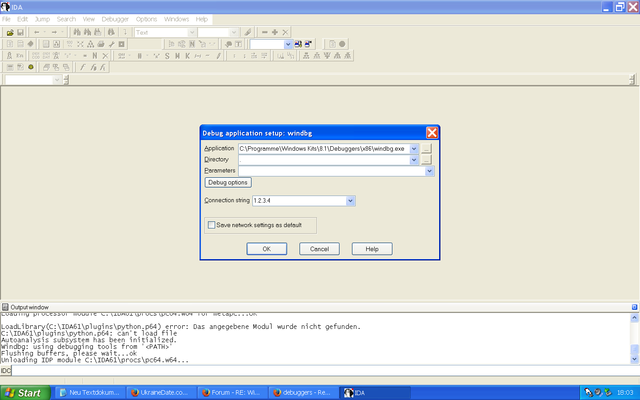Expand the Application path dropdown
Image resolution: width=640 pixels, height=400 pixels.
(414, 149)
